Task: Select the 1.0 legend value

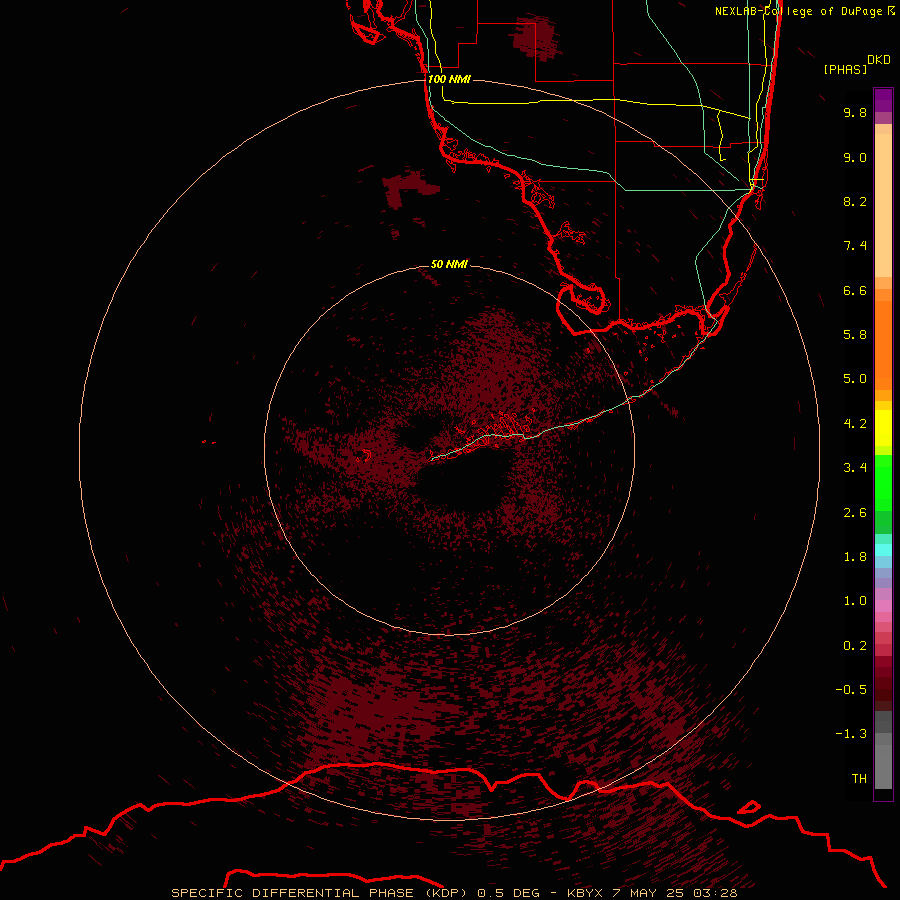Action: pyautogui.click(x=855, y=601)
